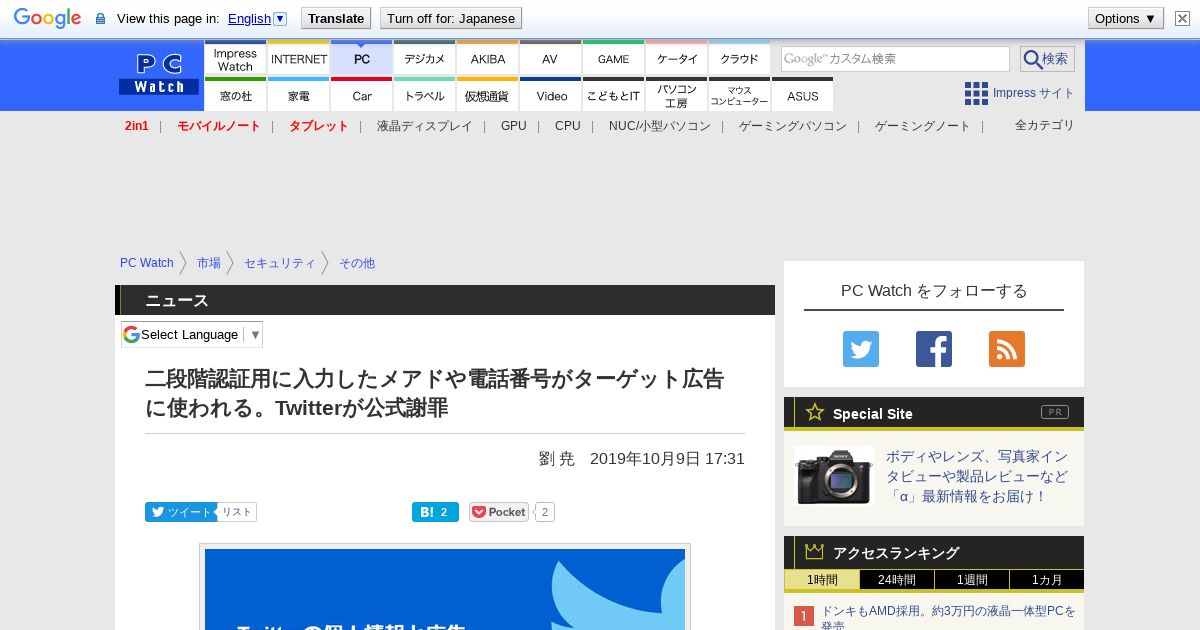Click the モバイルノート category link
The height and width of the screenshot is (630, 1200).
click(x=218, y=126)
